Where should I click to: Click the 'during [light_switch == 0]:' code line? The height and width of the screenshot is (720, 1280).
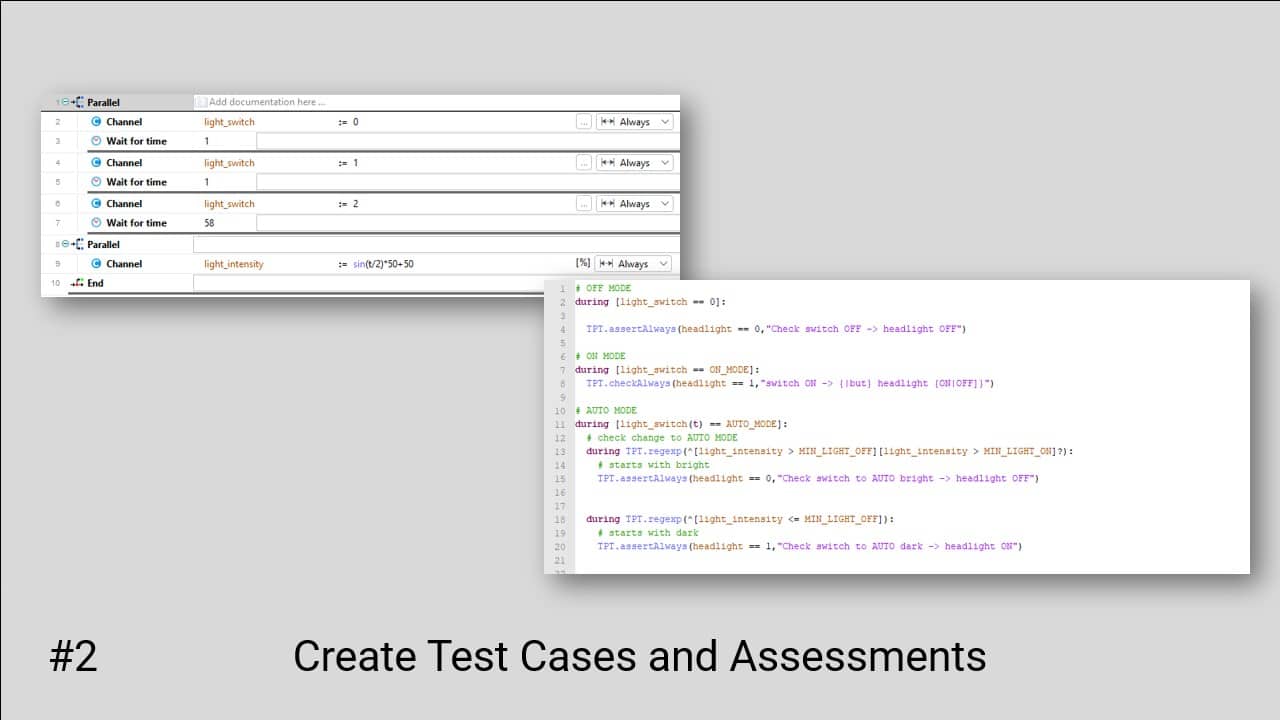point(651,302)
